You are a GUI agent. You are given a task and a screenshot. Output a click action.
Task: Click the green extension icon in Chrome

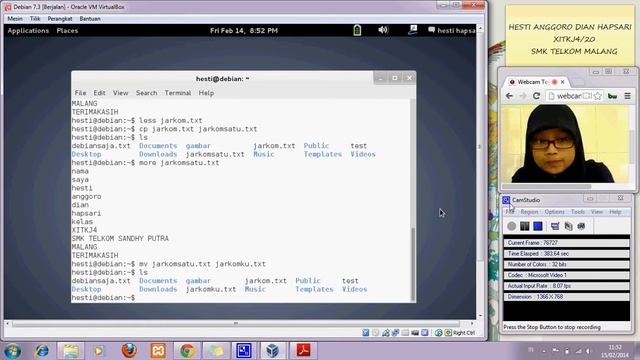pos(612,96)
